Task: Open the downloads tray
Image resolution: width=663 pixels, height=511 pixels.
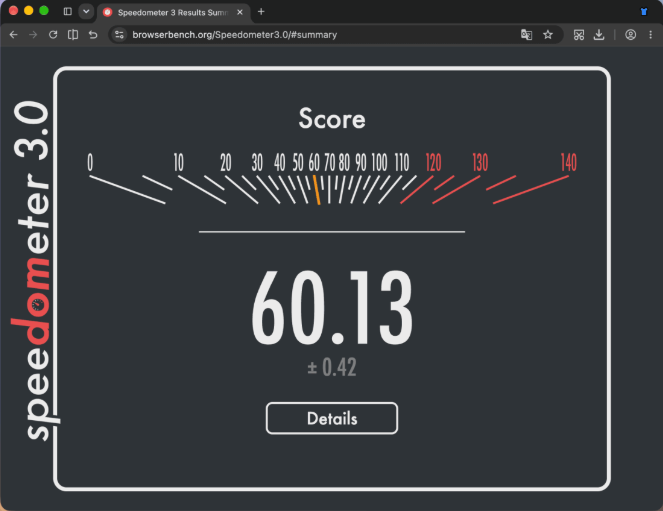Action: [x=599, y=35]
